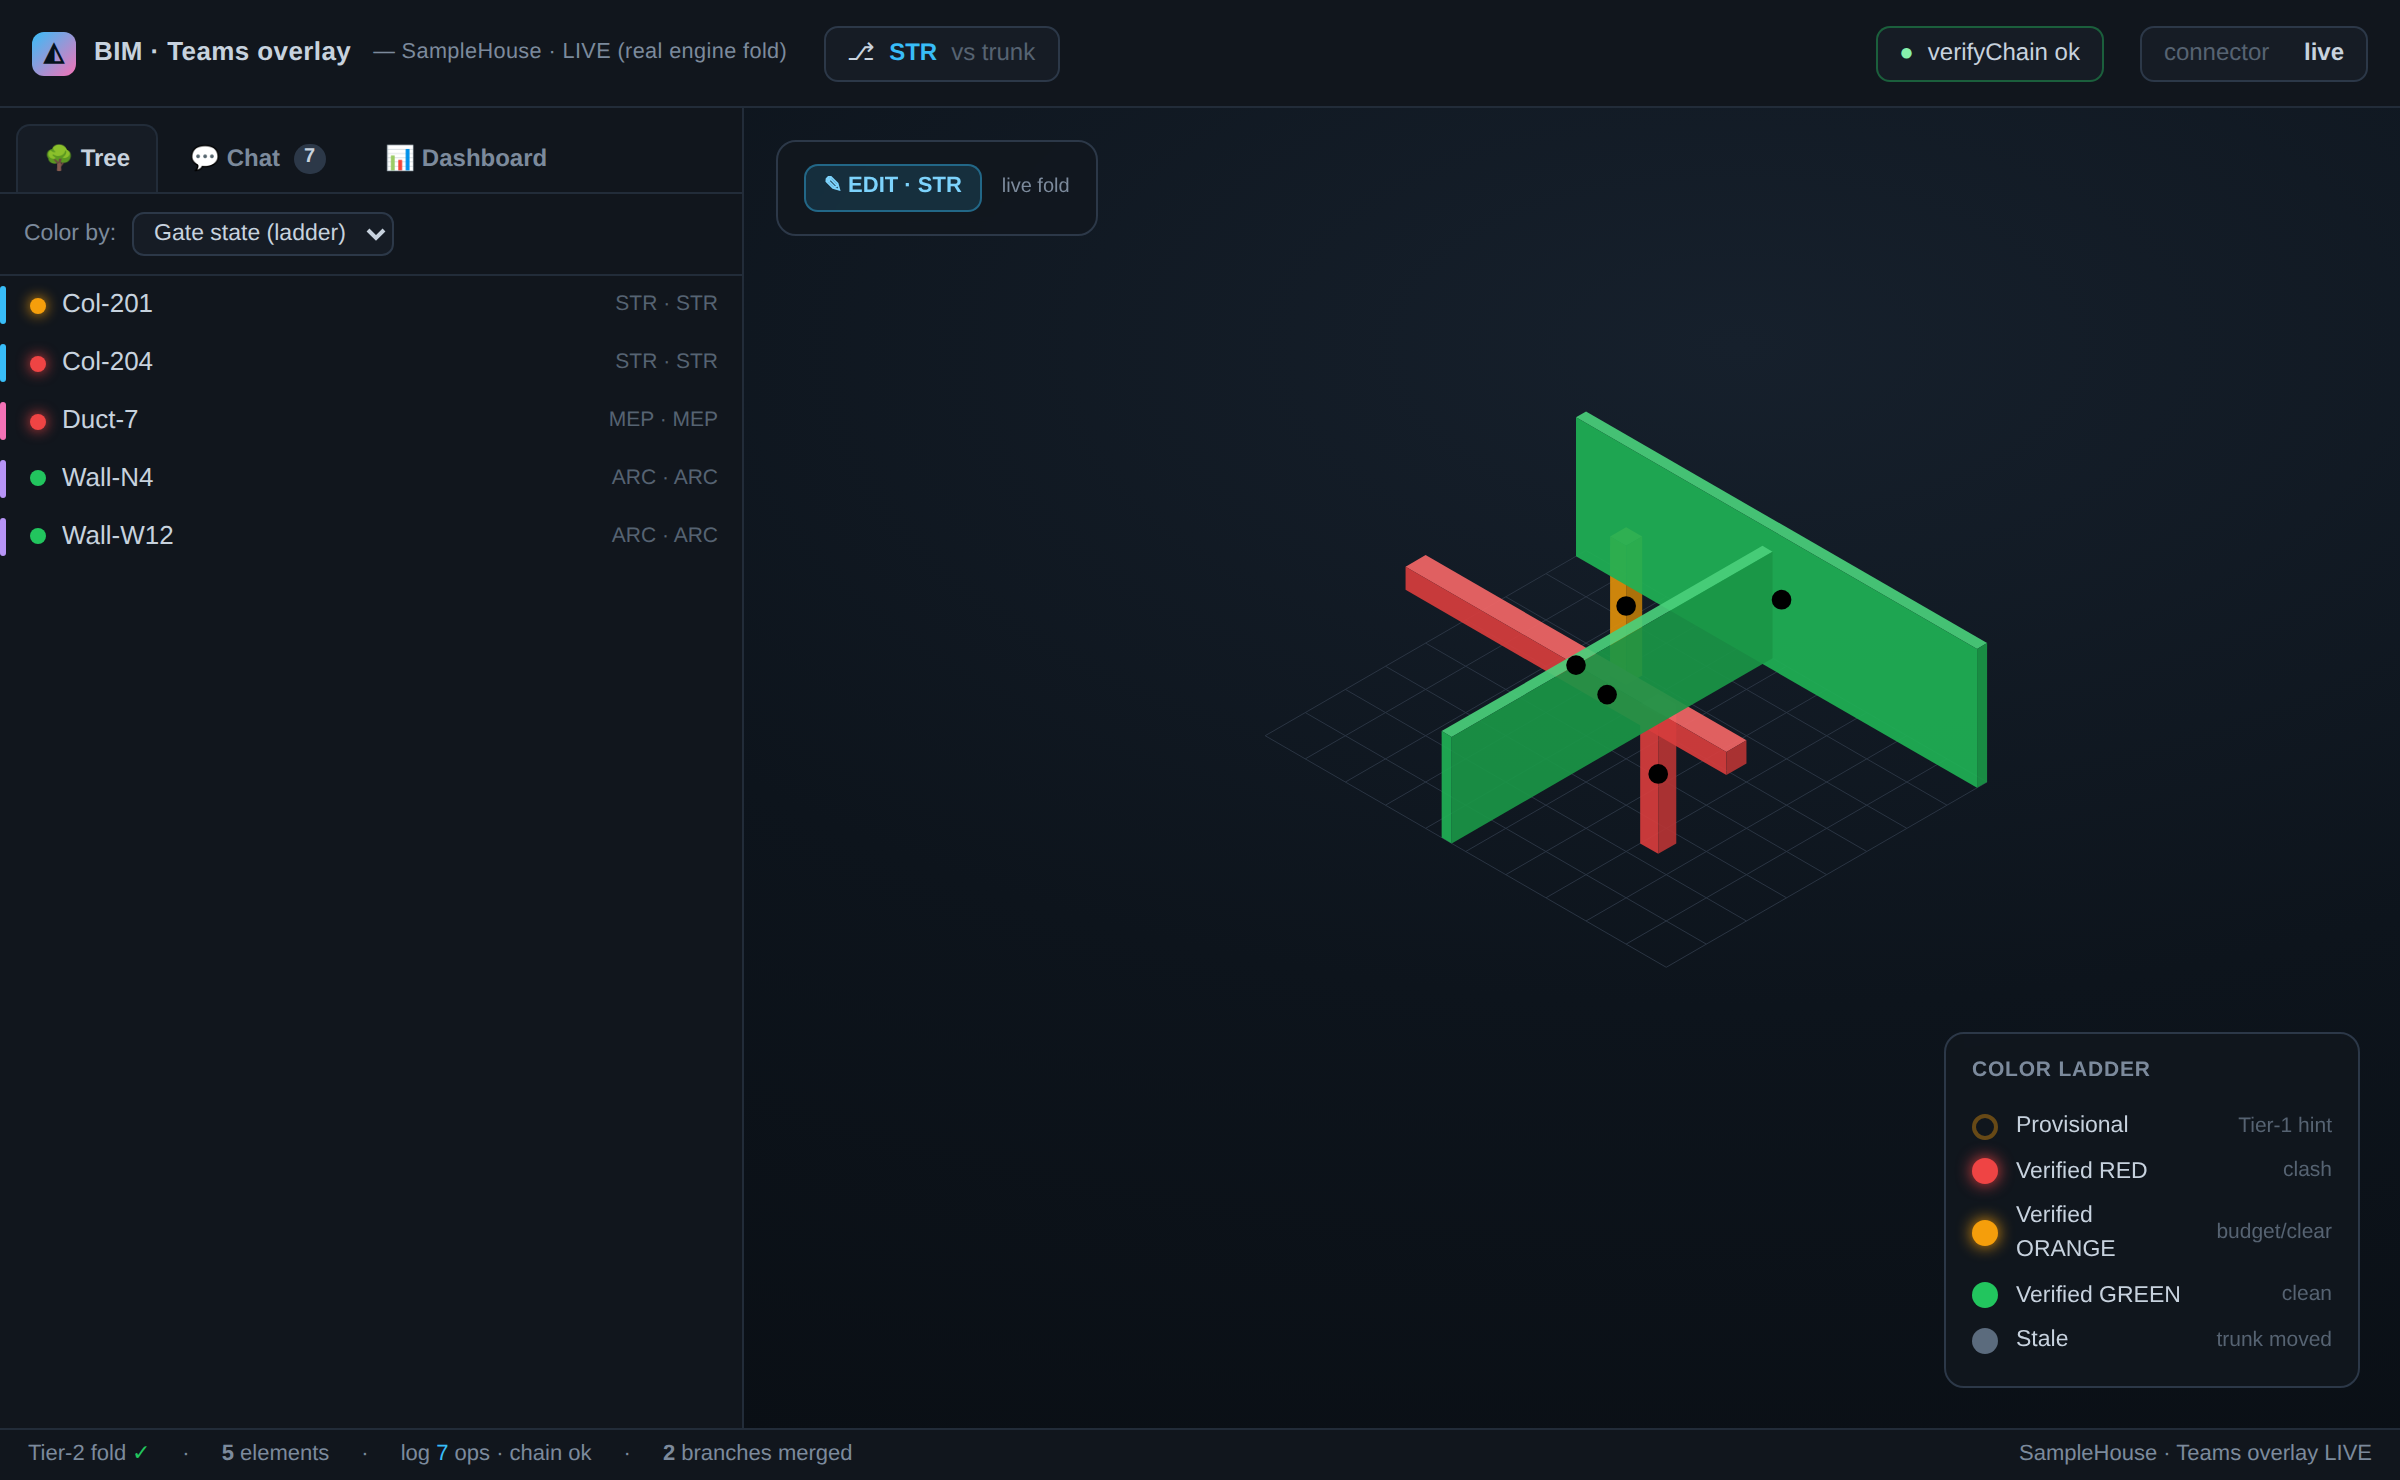
Task: Open the Color by Gate state dropdown
Action: (x=263, y=233)
